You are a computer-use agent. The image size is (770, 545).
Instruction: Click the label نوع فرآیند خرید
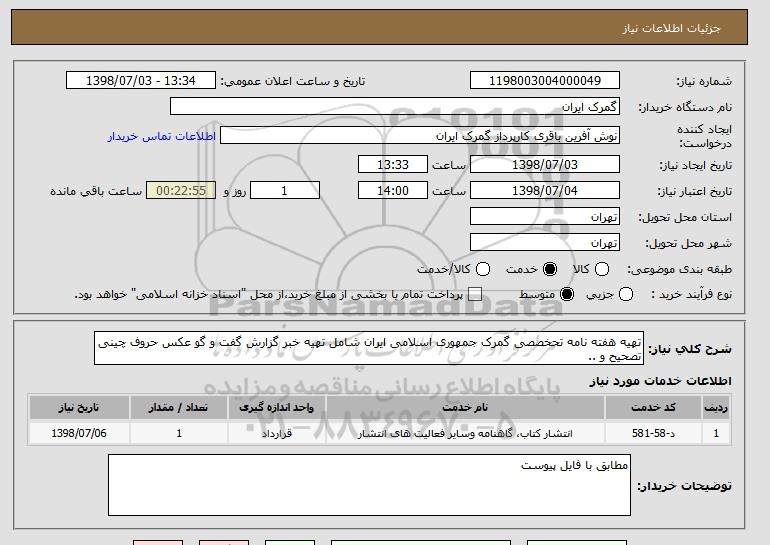(692, 294)
